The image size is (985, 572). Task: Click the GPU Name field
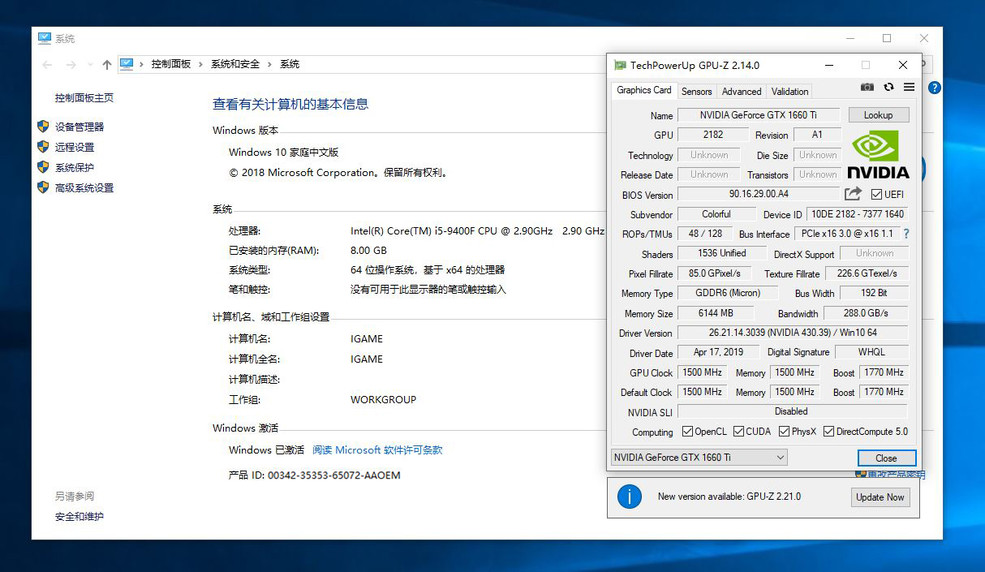(x=758, y=115)
